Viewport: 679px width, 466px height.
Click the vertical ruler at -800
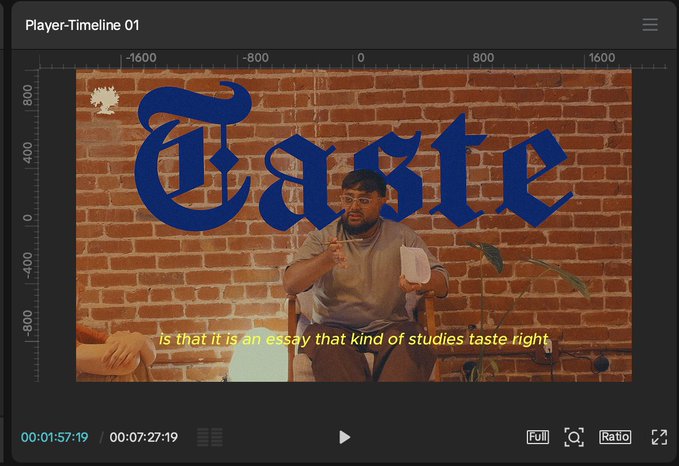28,323
